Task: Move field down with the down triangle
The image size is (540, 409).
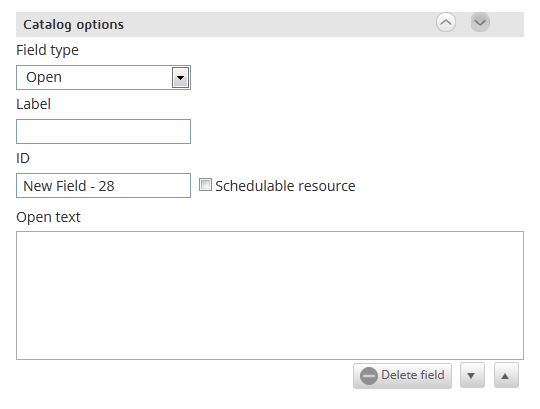Action: [x=472, y=376]
